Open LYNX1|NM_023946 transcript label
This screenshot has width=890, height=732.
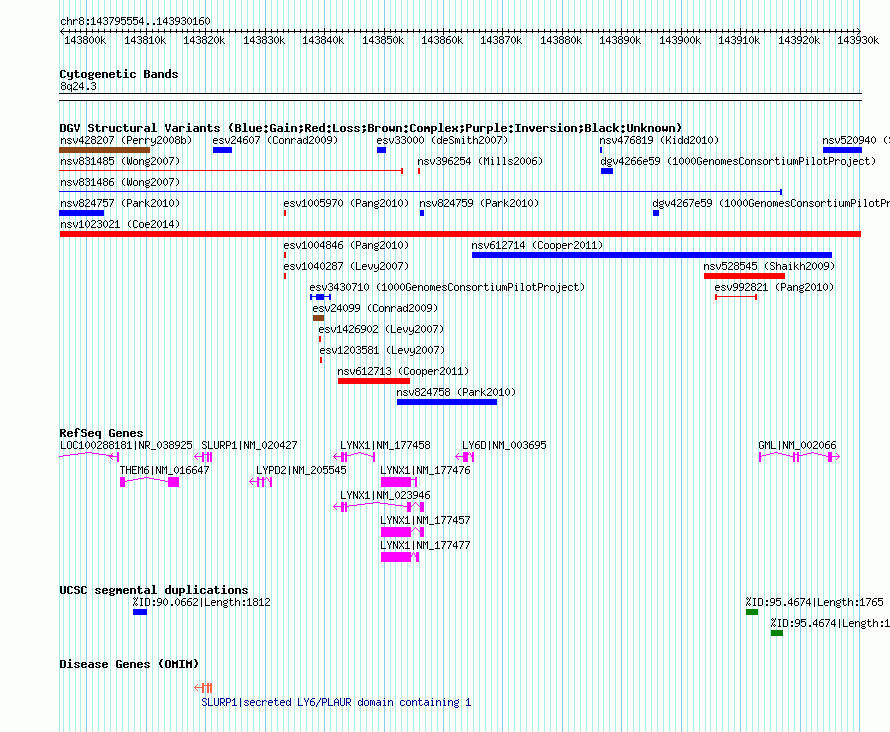pyautogui.click(x=385, y=495)
